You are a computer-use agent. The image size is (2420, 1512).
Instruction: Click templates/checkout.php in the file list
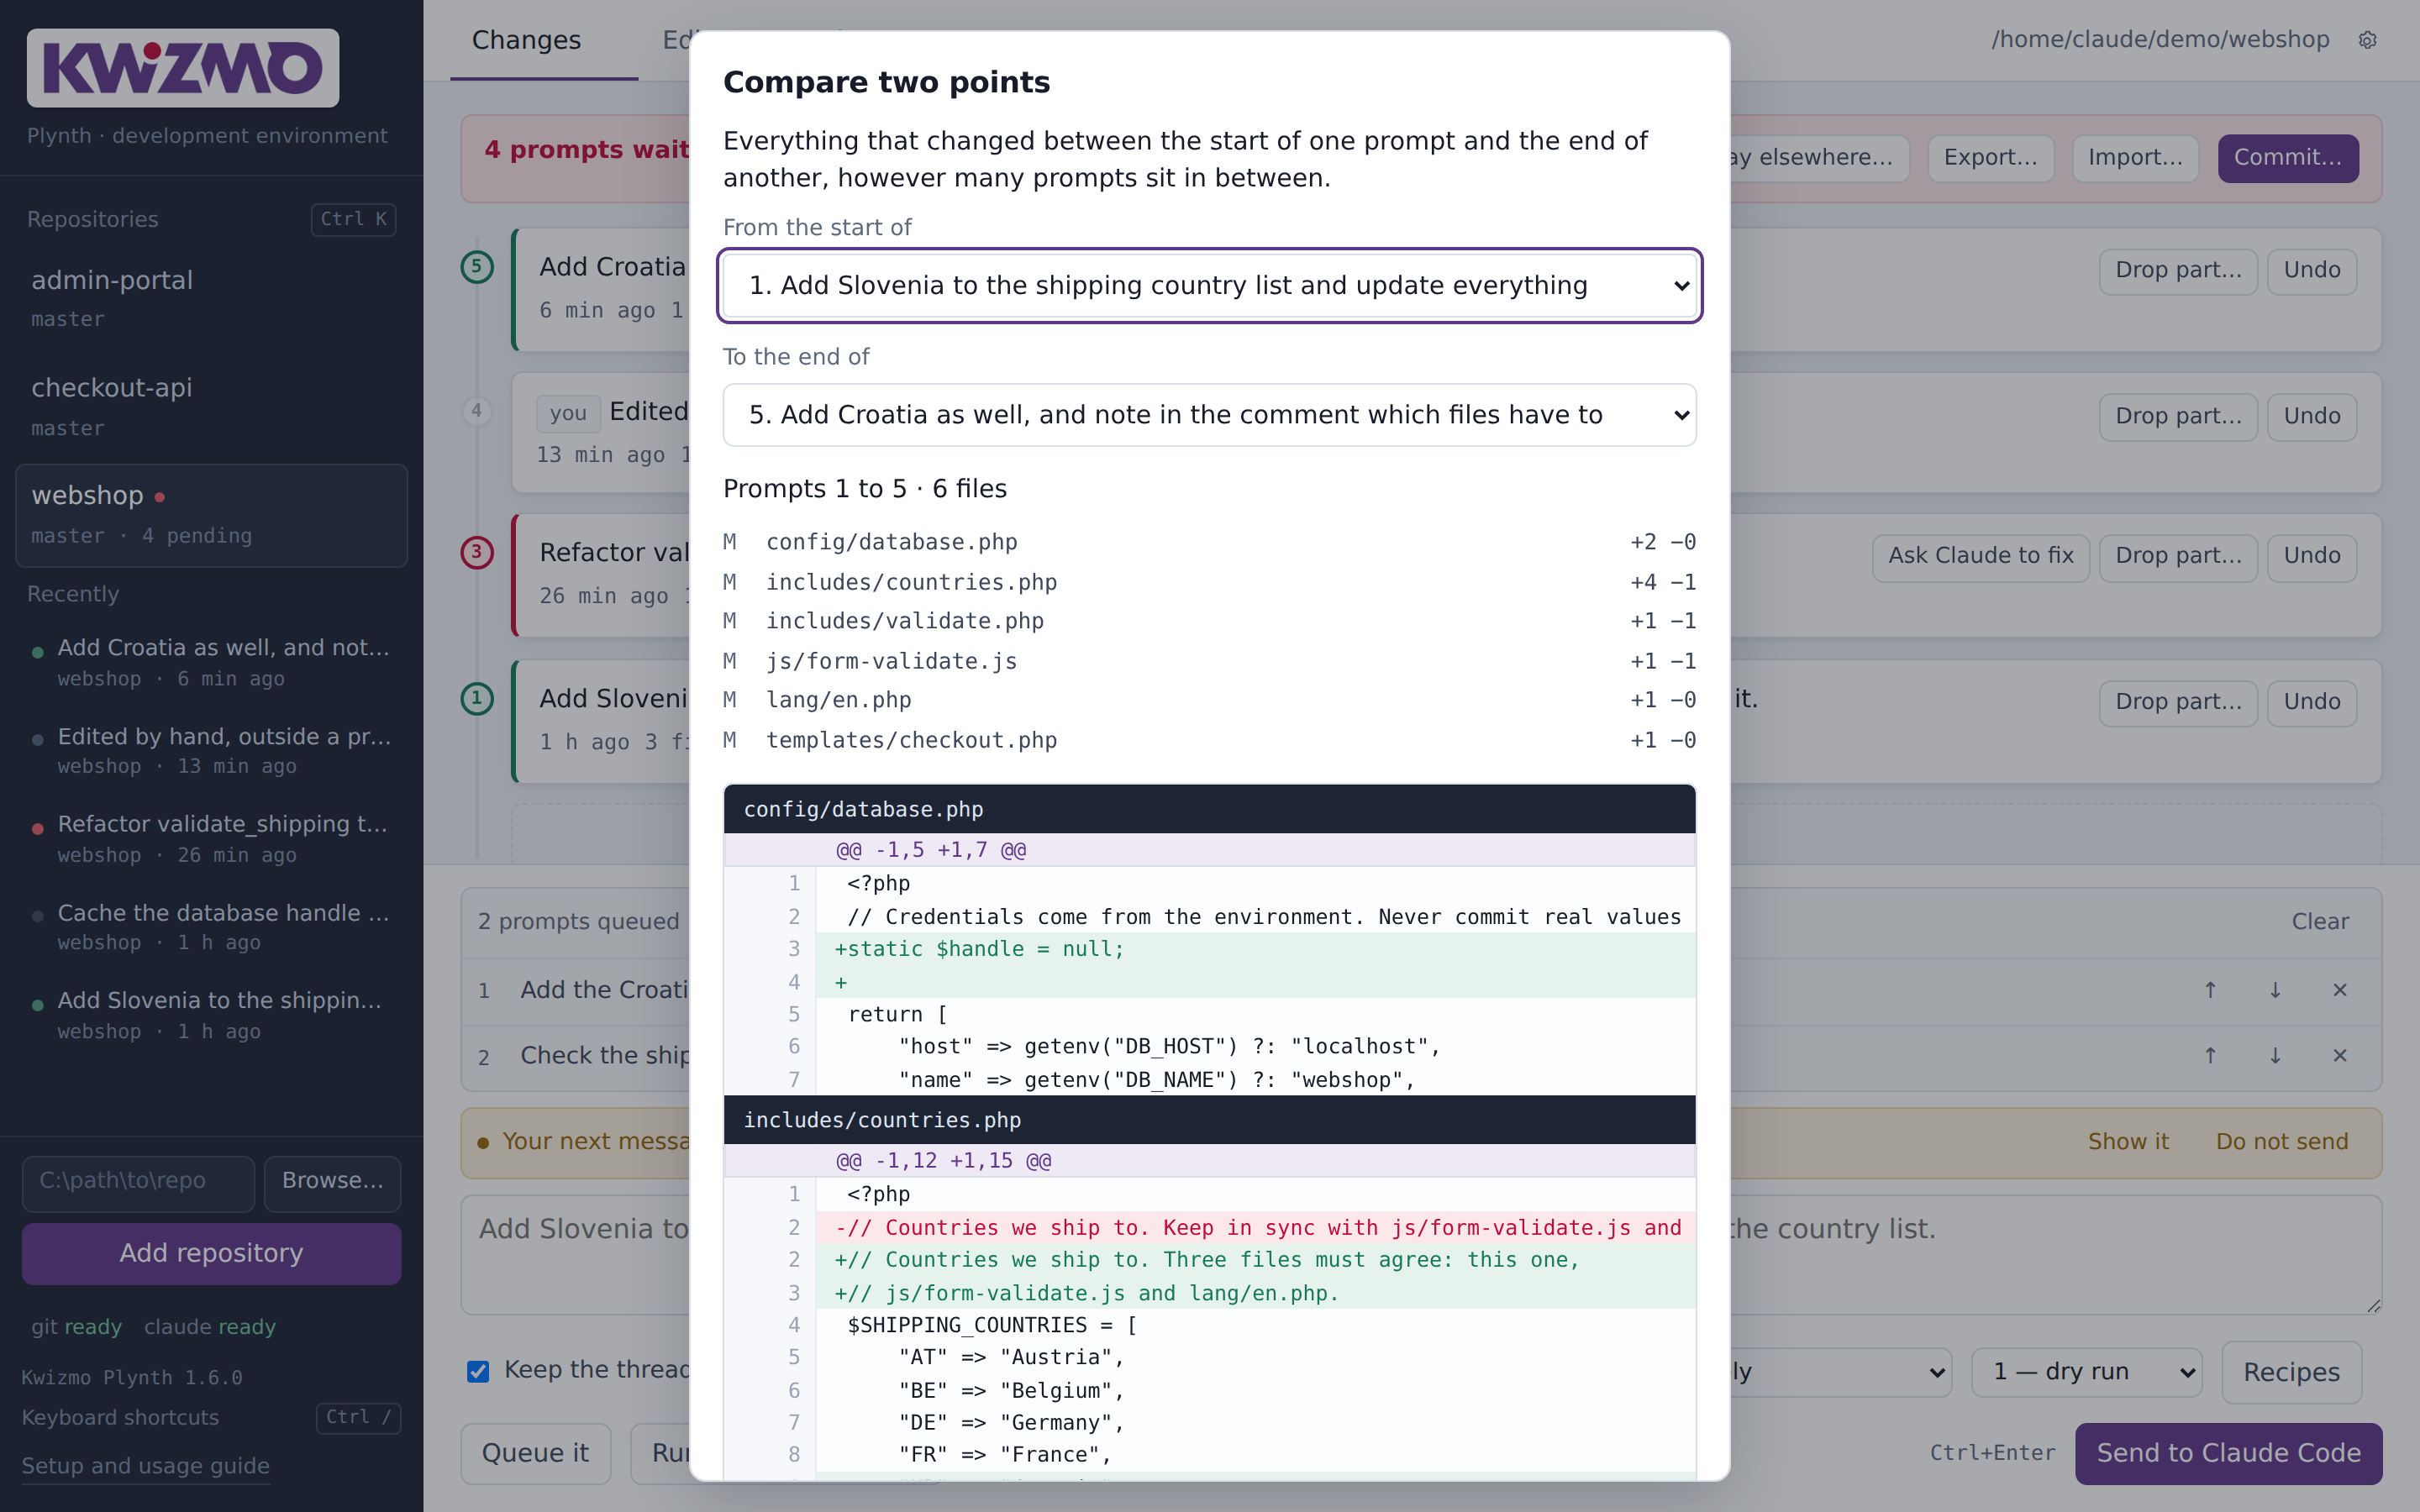[1209, 740]
